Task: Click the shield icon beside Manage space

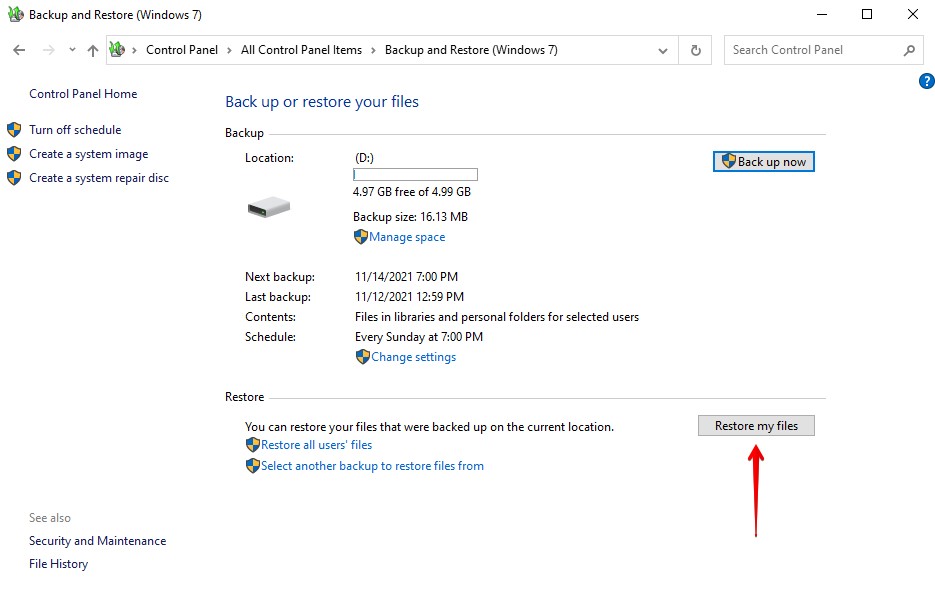Action: pos(361,237)
